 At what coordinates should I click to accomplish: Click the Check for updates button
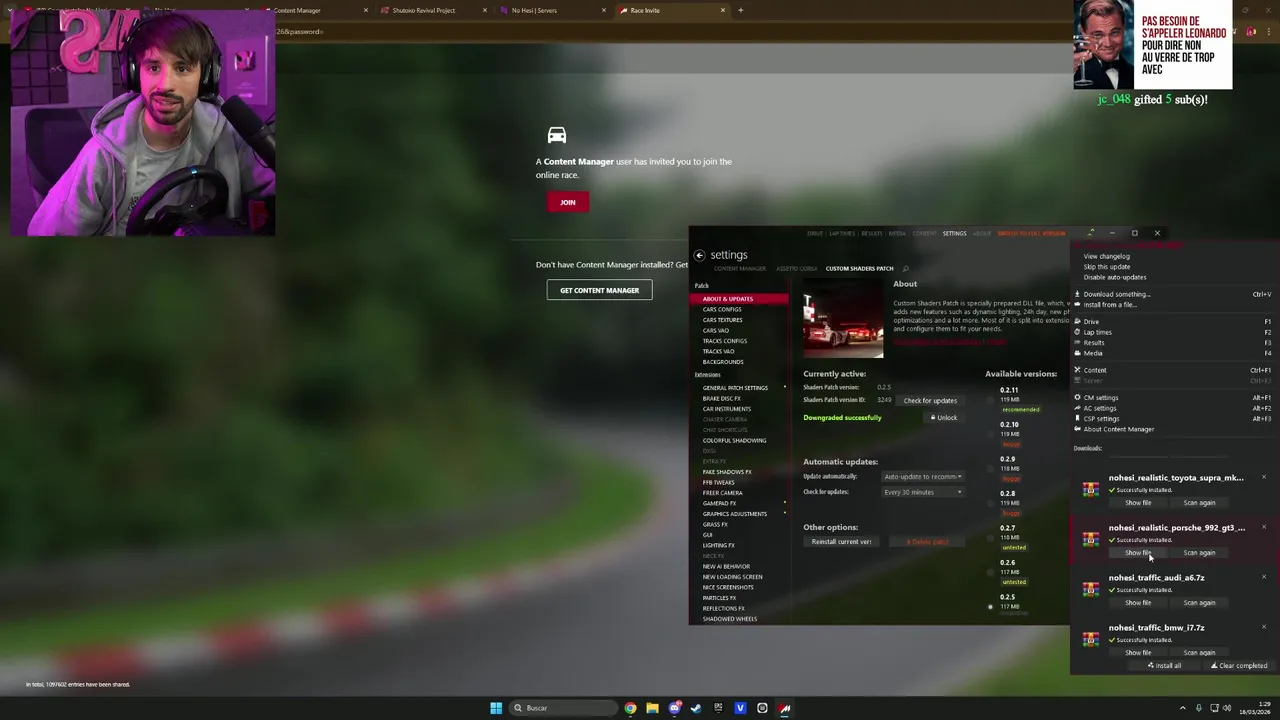[930, 400]
